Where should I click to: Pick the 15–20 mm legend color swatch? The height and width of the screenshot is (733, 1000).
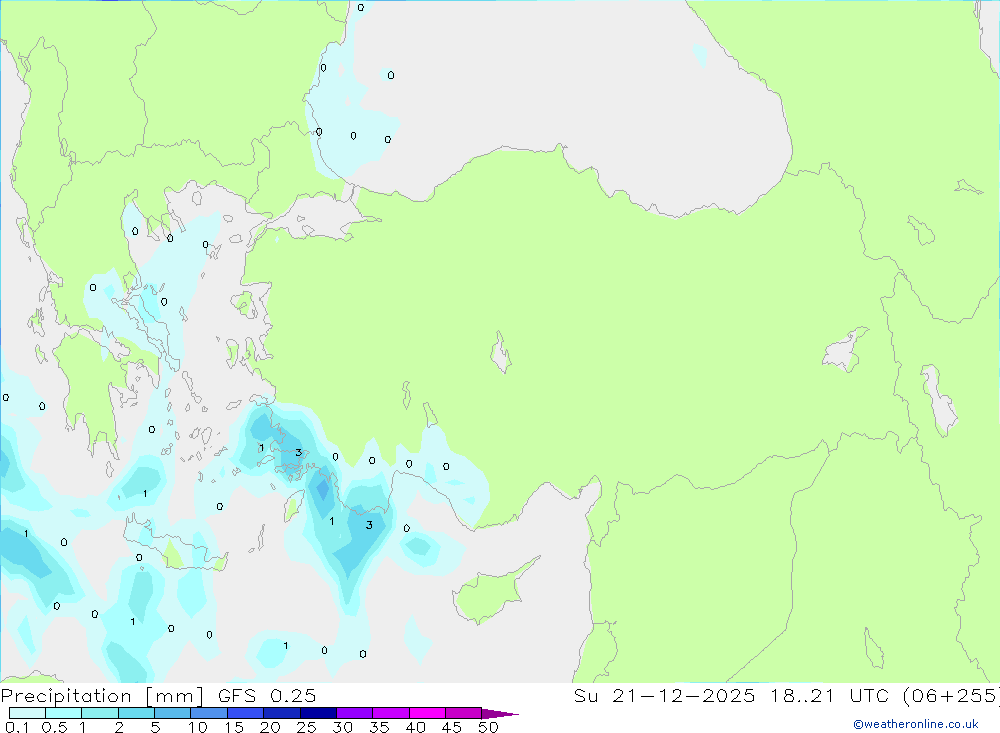tap(246, 713)
